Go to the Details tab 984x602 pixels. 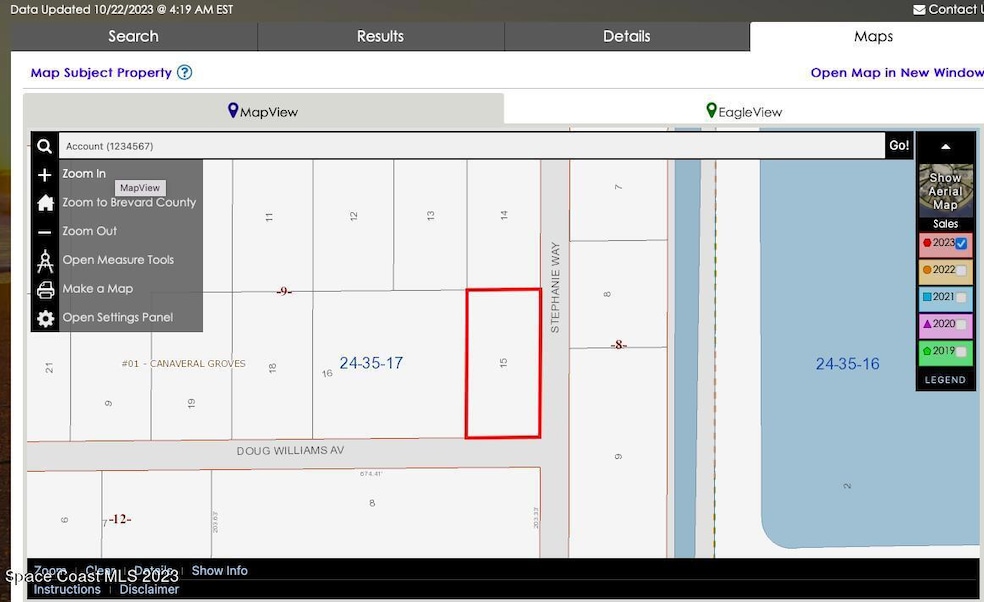pos(627,37)
